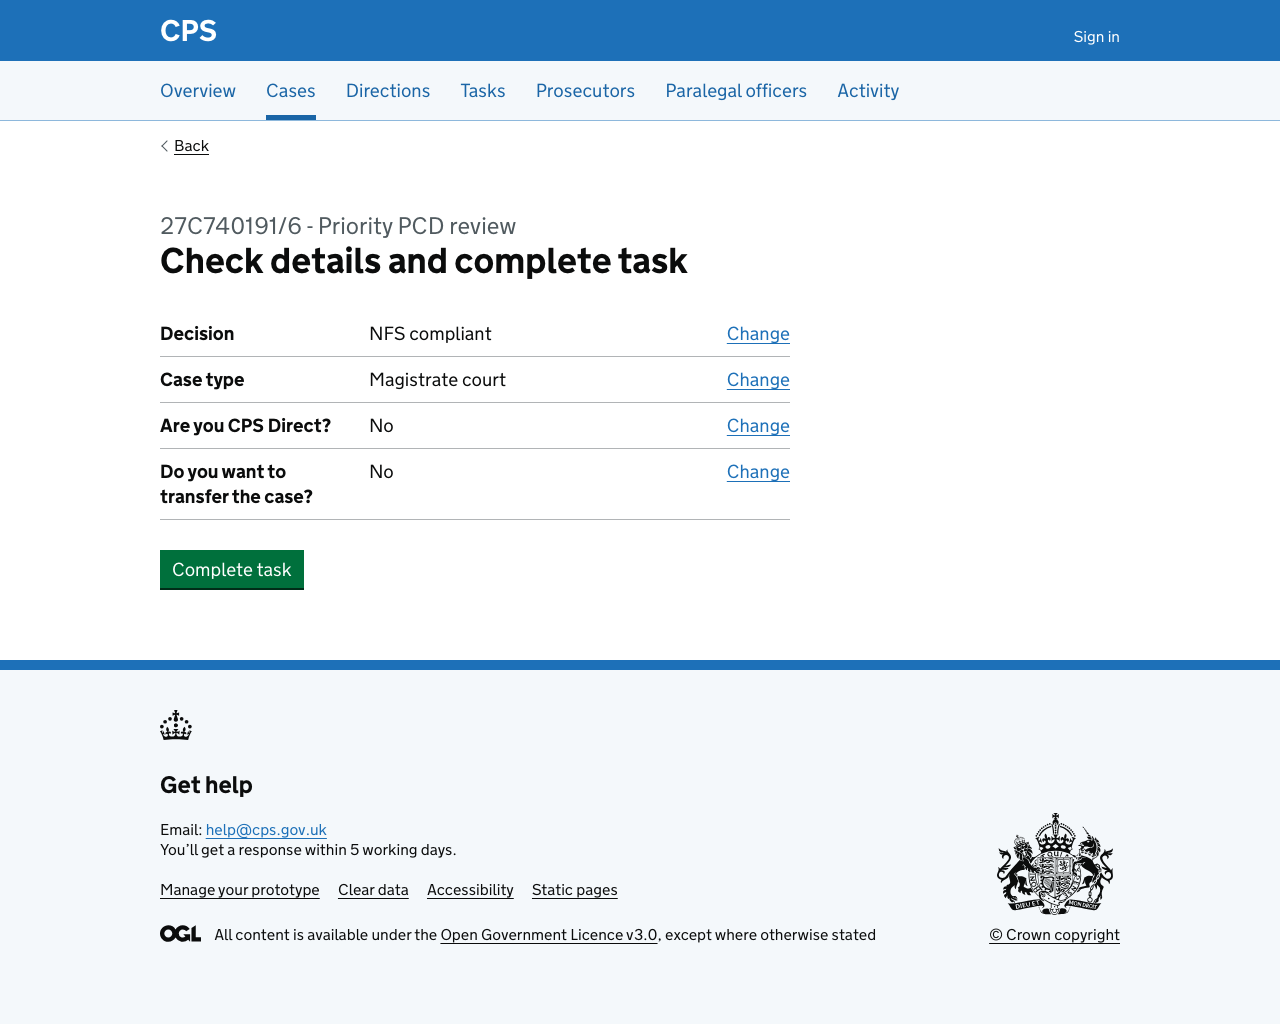Switch to the Directions tab
Screen dimensions: 1280x1024
click(388, 89)
